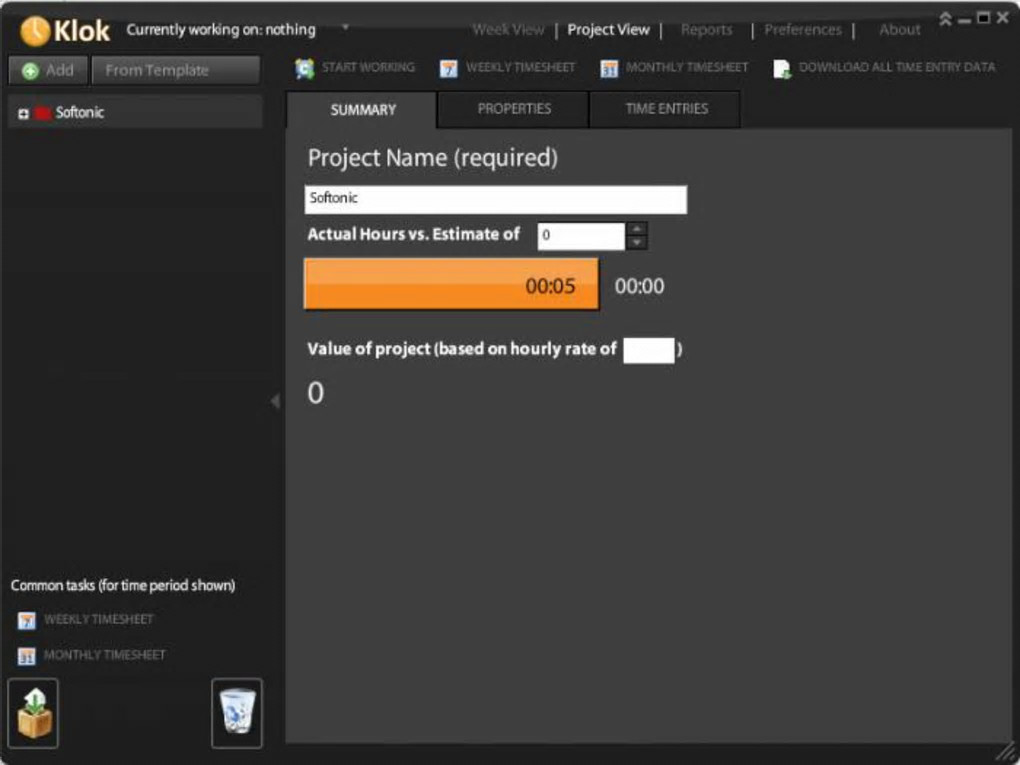This screenshot has height=765, width=1020.
Task: Collapse the left project sidebar arrow
Action: point(275,401)
